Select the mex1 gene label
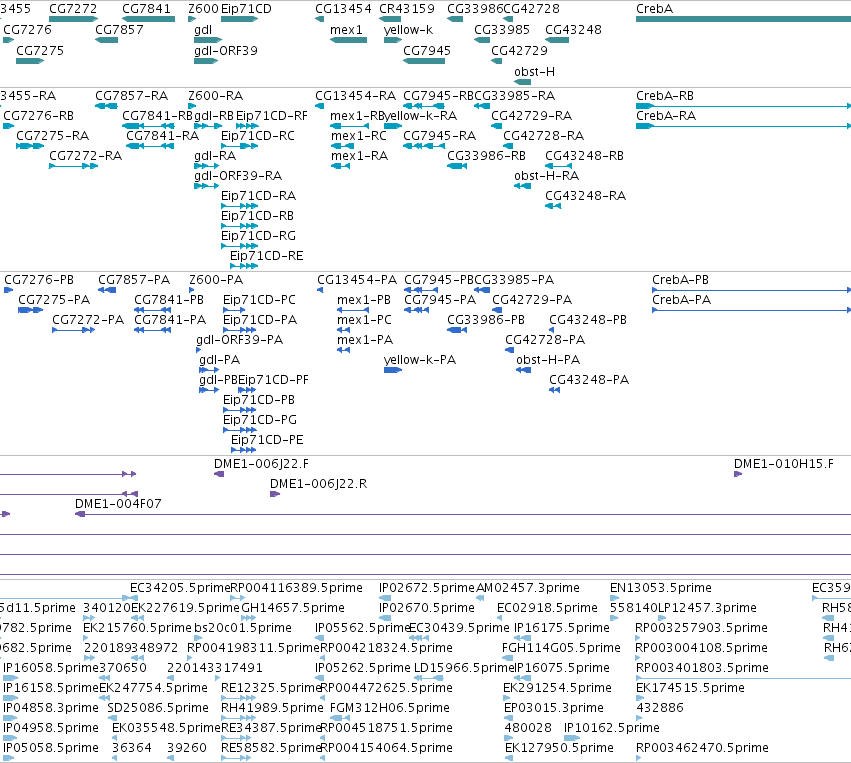 pyautogui.click(x=346, y=30)
